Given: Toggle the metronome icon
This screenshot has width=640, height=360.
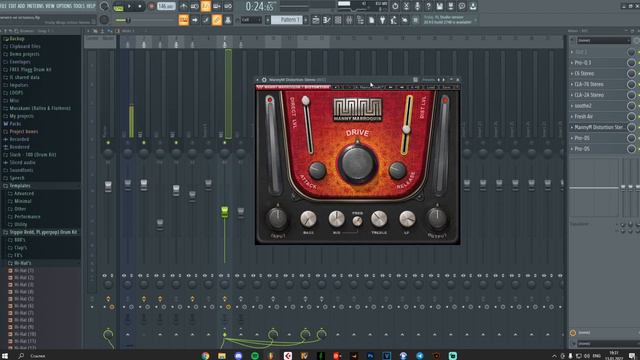Looking at the screenshot, I should tap(184, 7).
